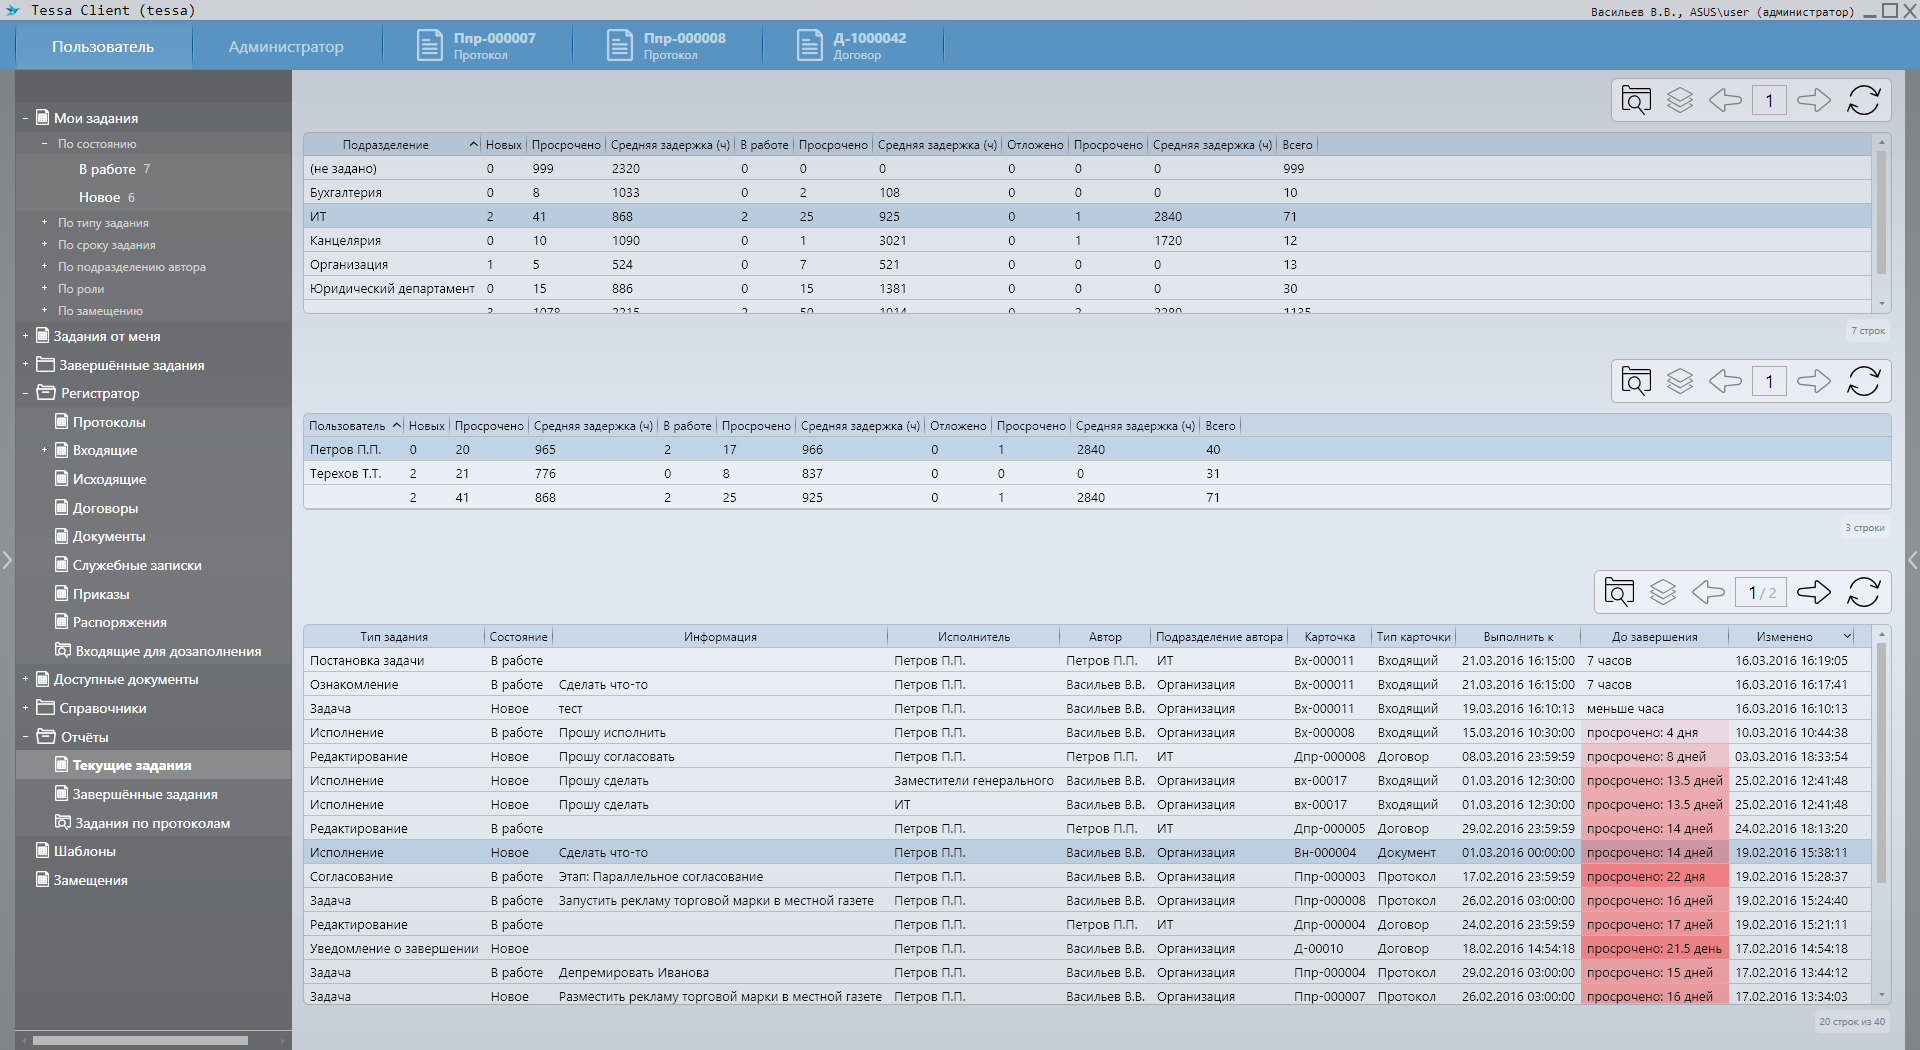Click the layers icon above the users table
This screenshot has height=1050, width=1920.
[1680, 381]
